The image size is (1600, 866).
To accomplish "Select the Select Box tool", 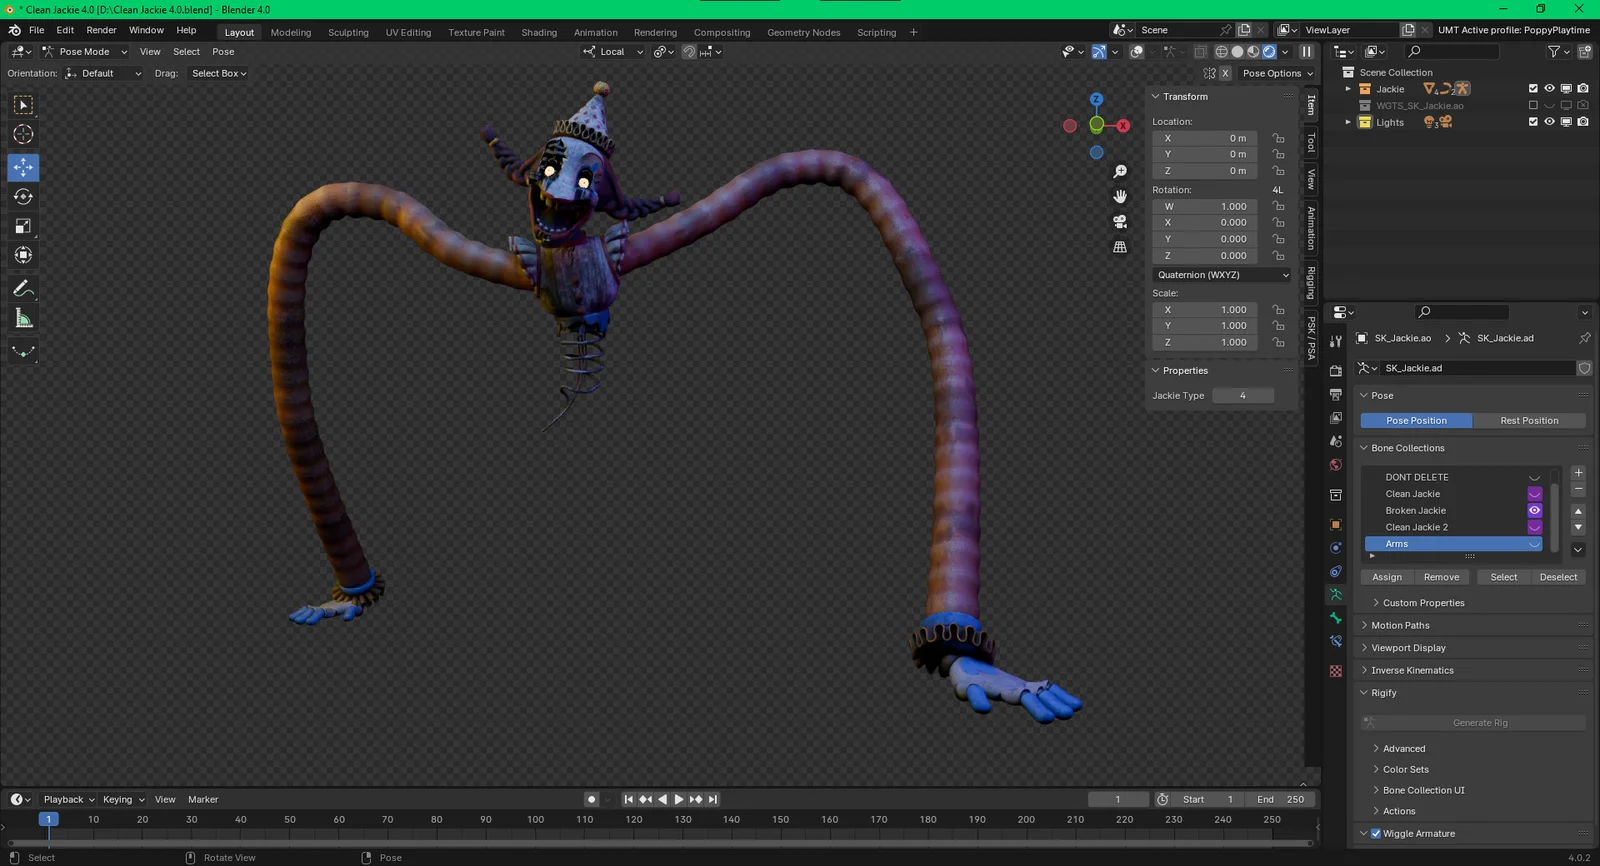I will (x=23, y=105).
